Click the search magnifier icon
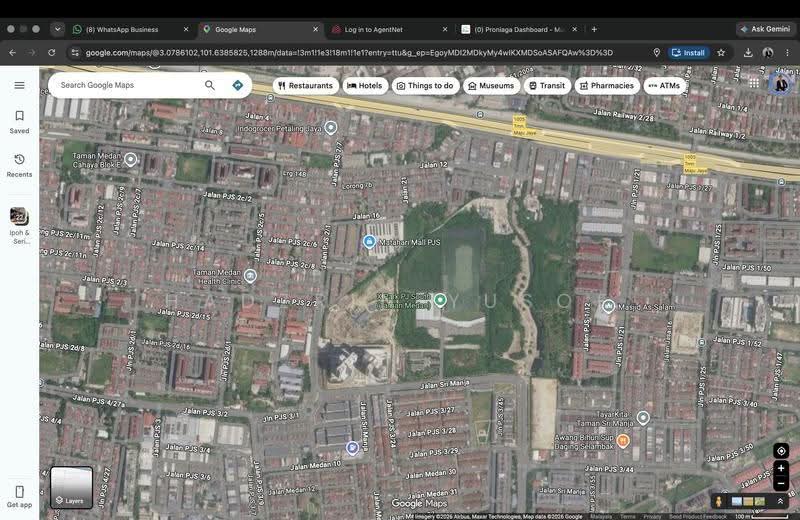 [210, 85]
